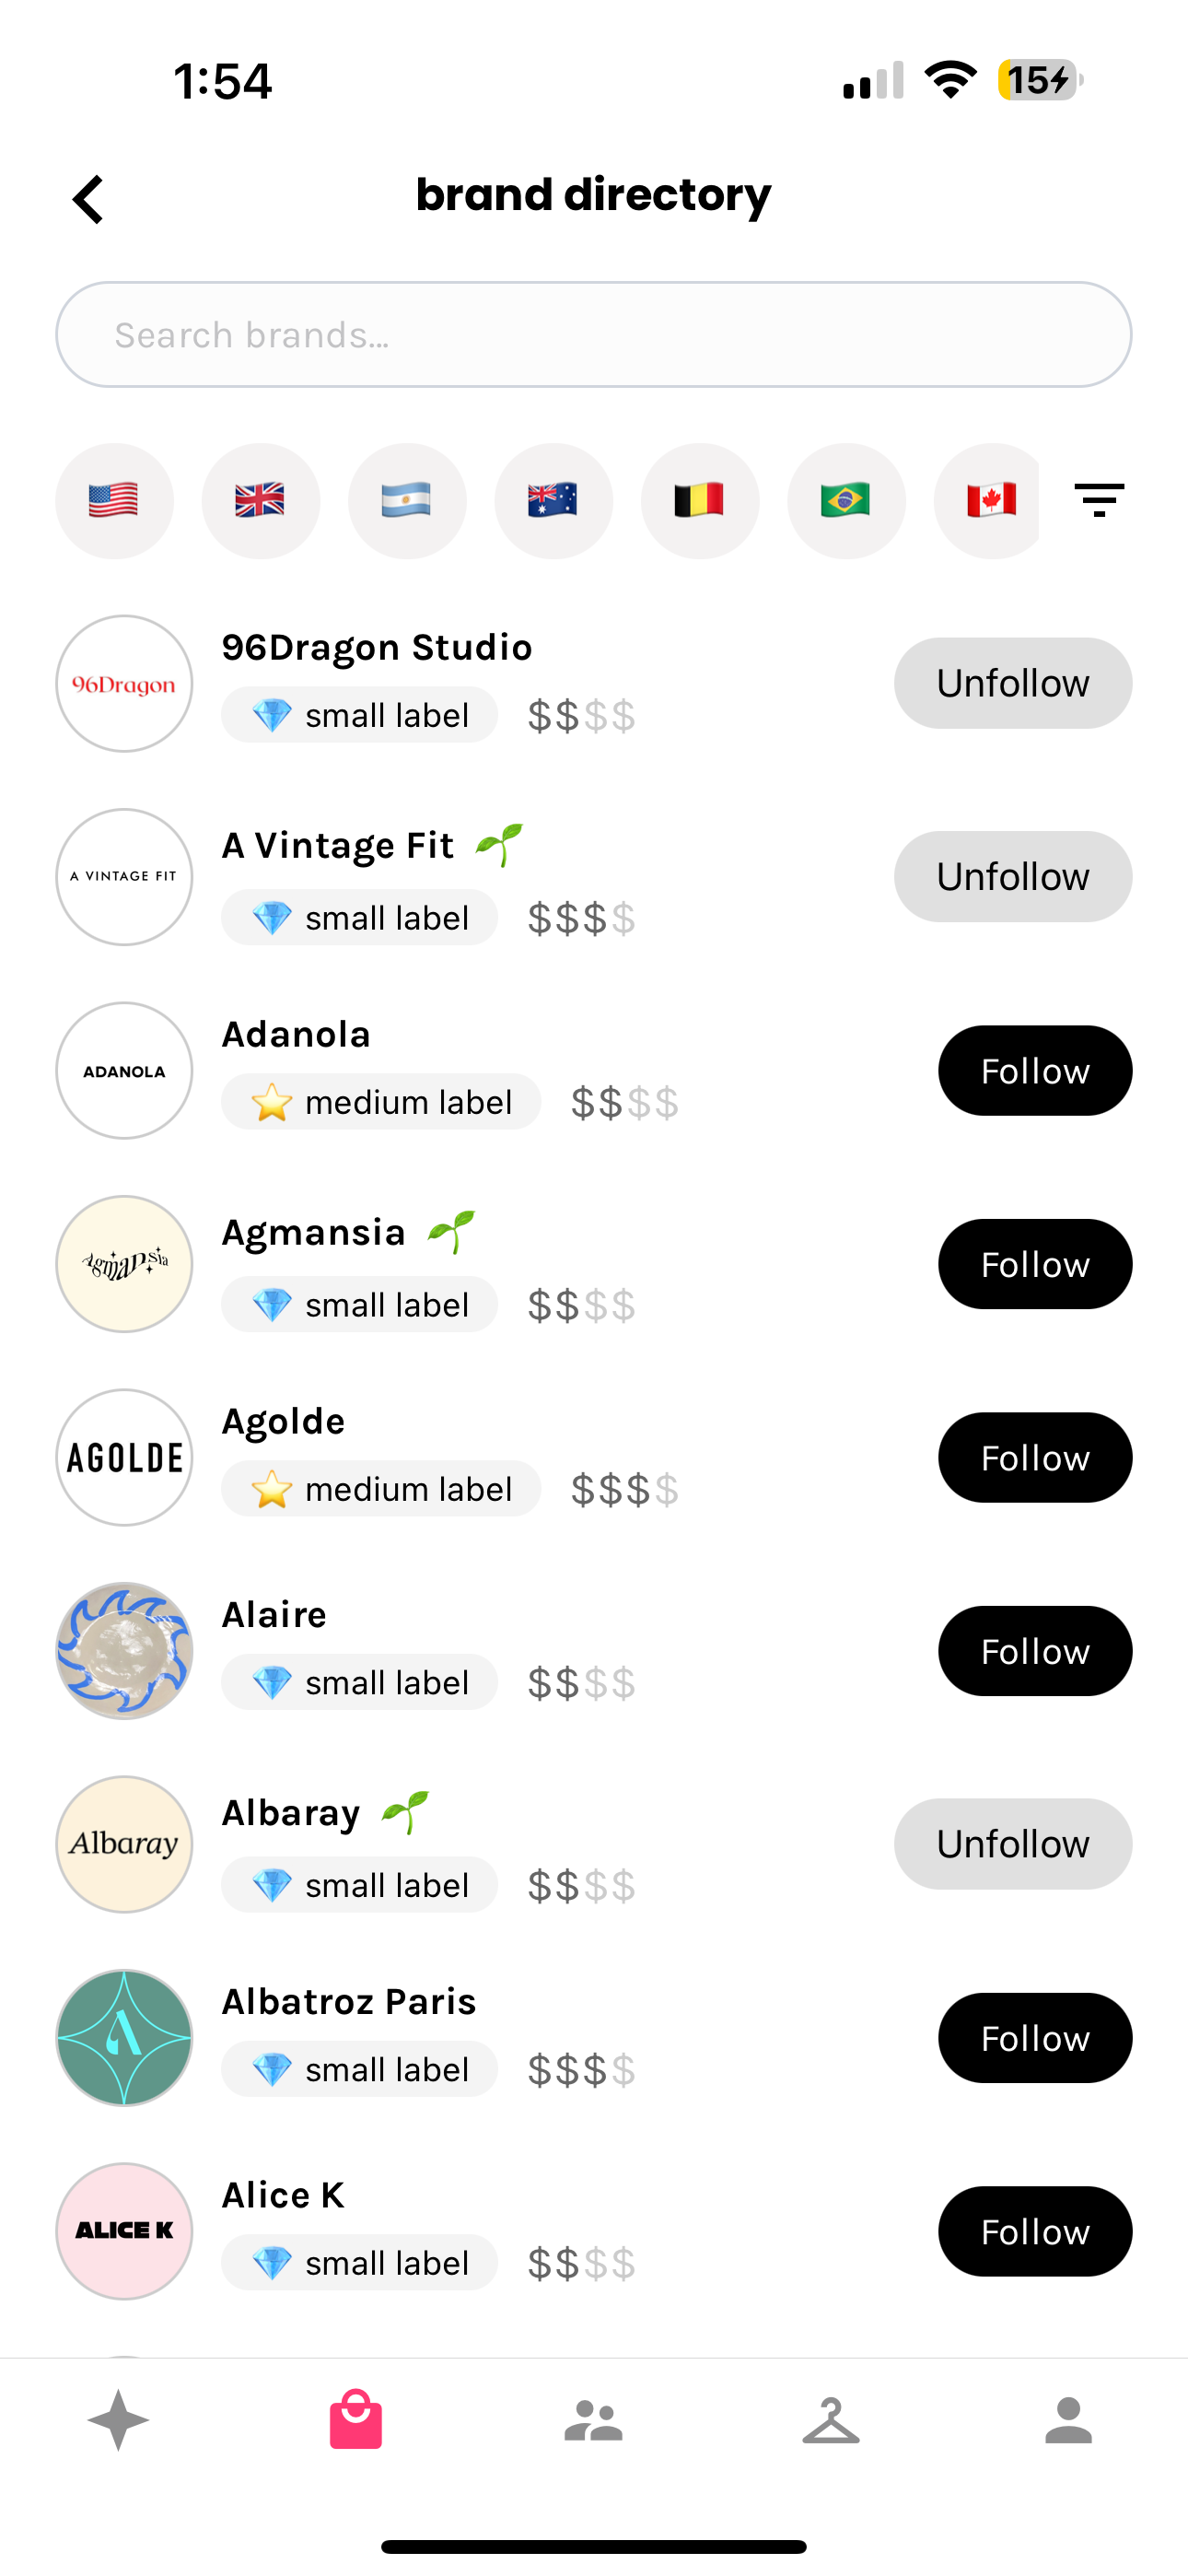Select the Argentina flag filter
The width and height of the screenshot is (1188, 2576).
pos(407,500)
